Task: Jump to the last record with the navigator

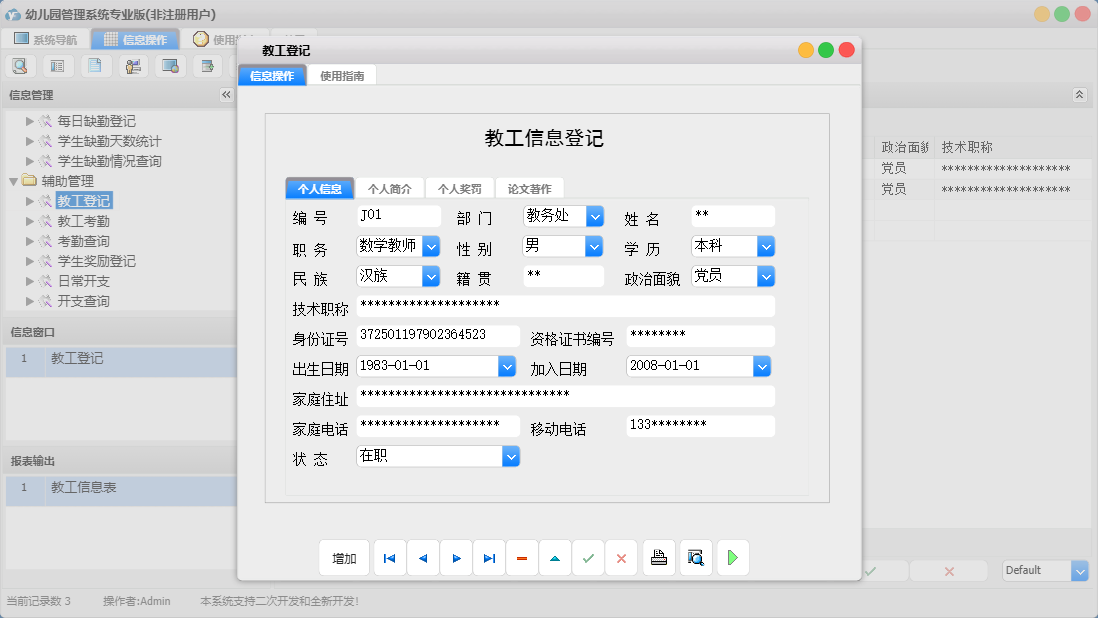Action: point(488,557)
